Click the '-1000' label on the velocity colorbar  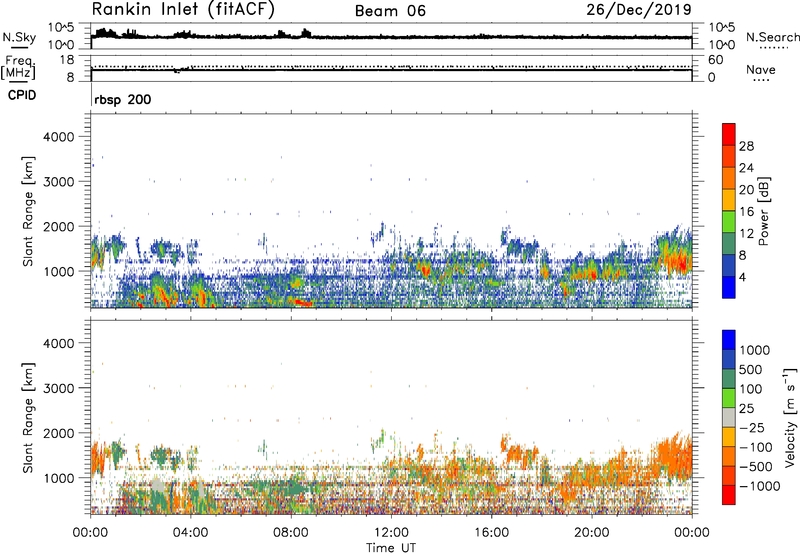tap(759, 486)
